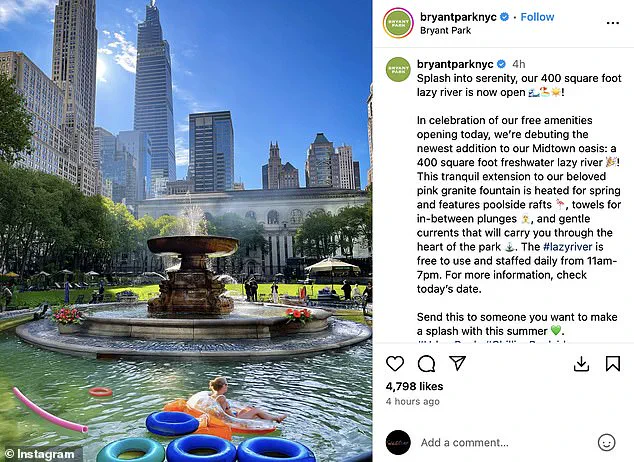Viewport: 634px width, 462px height.
Task: Click the Bryant Park header profile avatar
Action: [398, 23]
